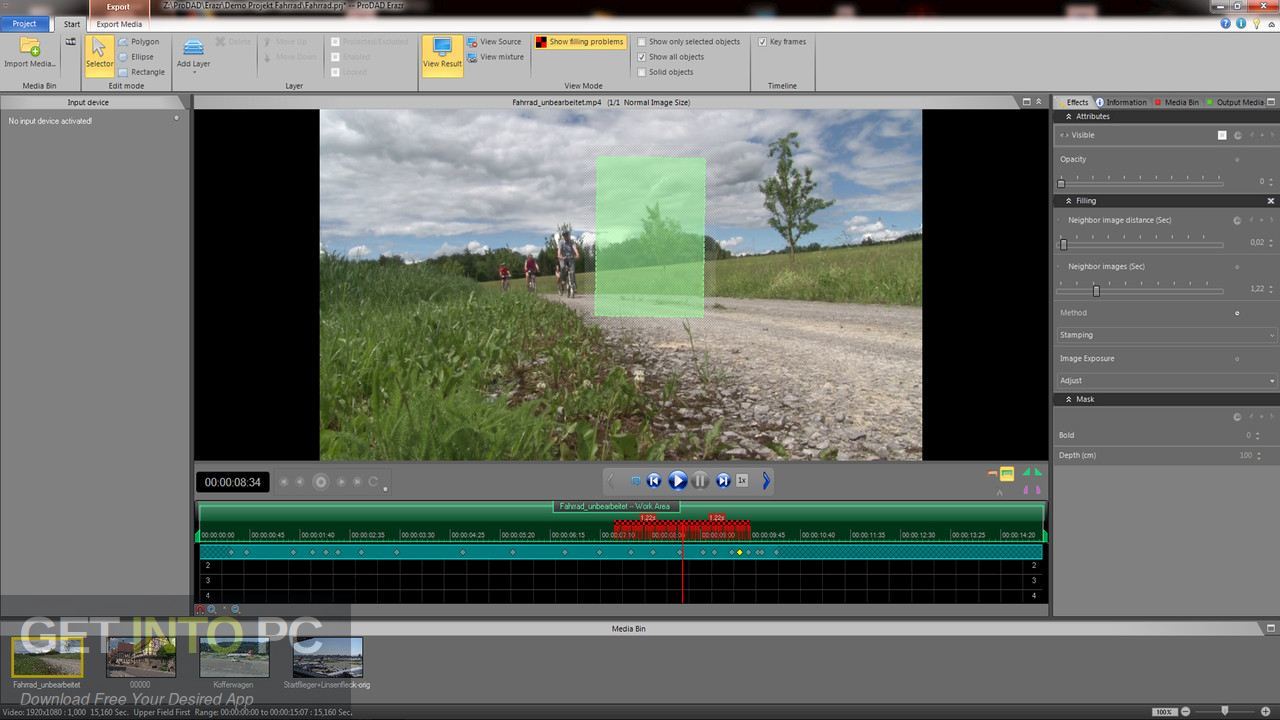Image resolution: width=1280 pixels, height=720 pixels.
Task: Select the yellow keyframe diamond on track
Action: 739,552
